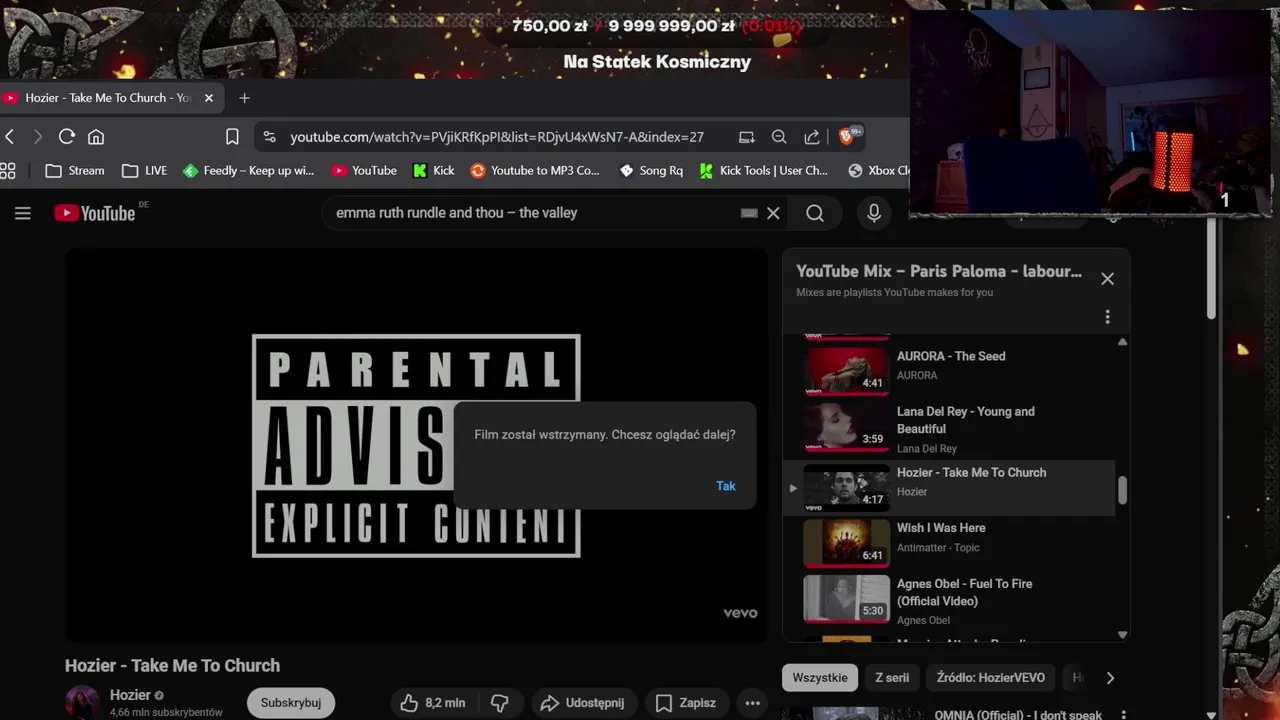Select the Z serii filter chip
Viewport: 1280px width, 720px height.
pos(892,678)
